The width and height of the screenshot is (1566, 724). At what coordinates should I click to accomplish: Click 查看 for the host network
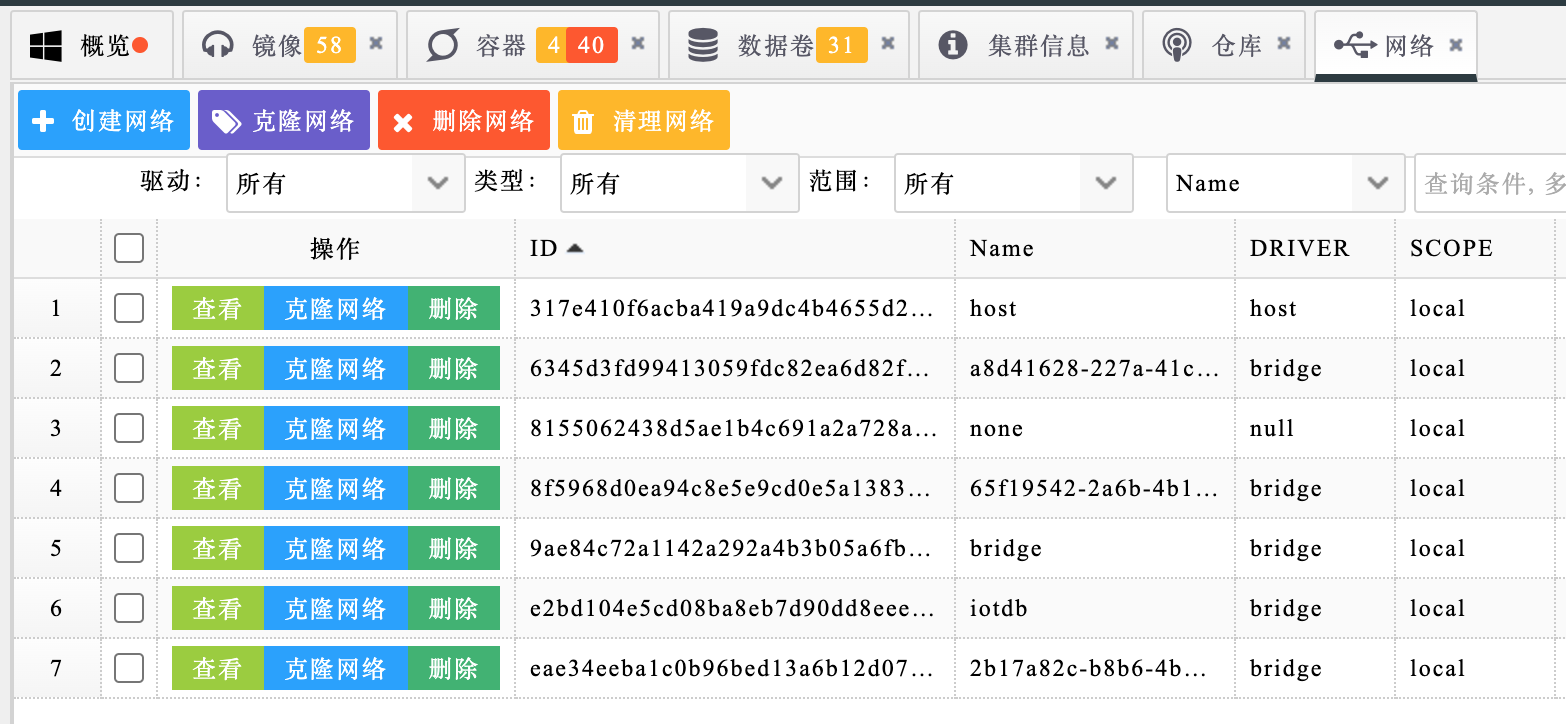tap(218, 308)
